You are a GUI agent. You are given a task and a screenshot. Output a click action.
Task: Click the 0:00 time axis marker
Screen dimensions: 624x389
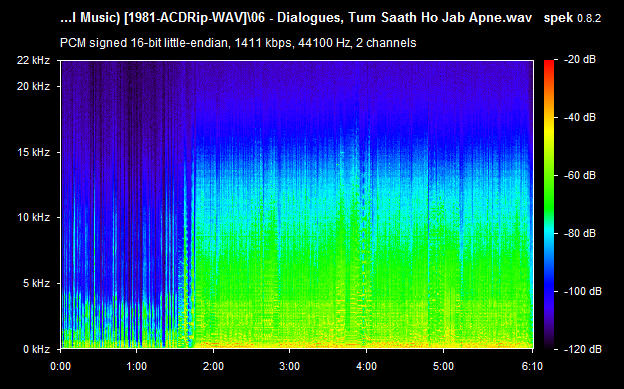(60, 366)
